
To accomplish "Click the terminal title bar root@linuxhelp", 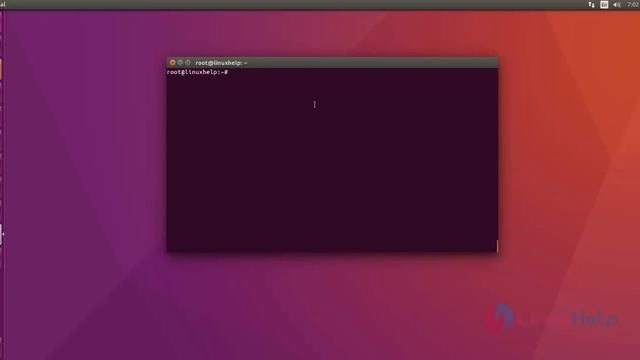I will [332, 62].
